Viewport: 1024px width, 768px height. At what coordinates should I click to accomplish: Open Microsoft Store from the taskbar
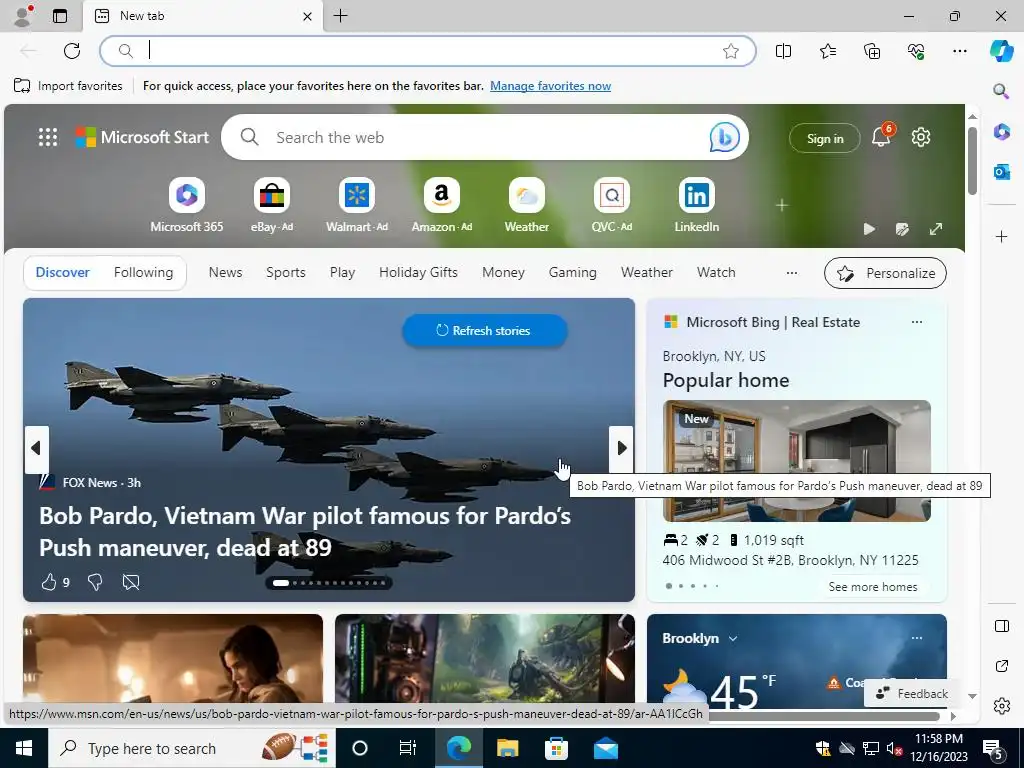point(556,748)
